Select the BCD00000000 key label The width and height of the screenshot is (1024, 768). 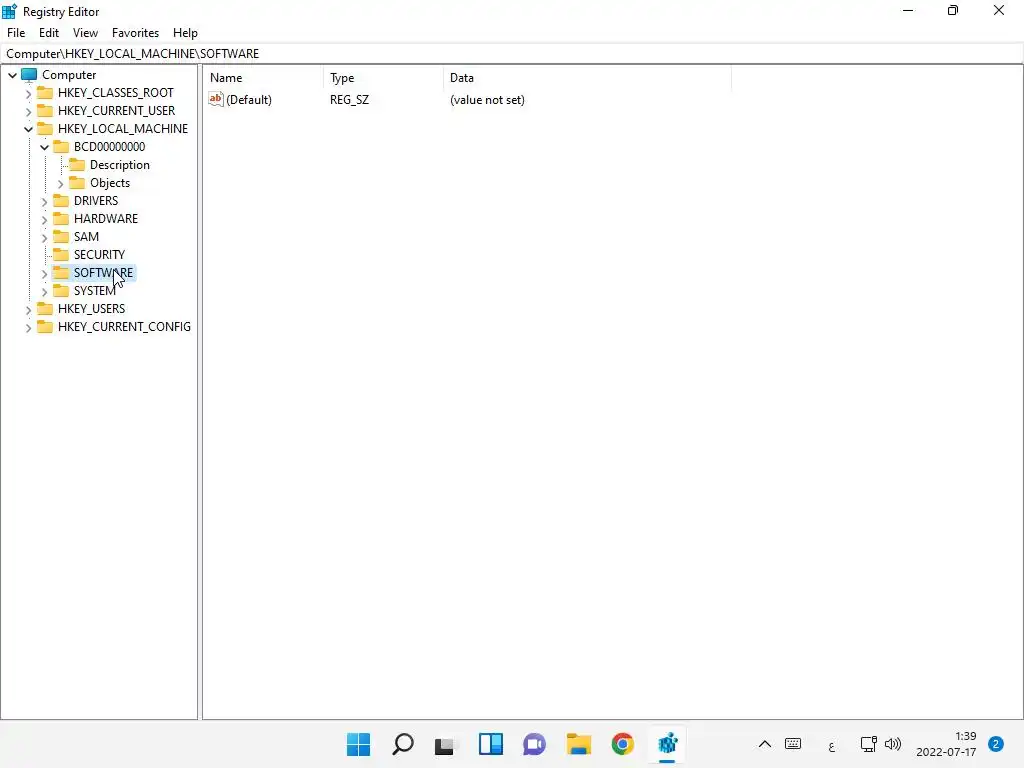109,146
